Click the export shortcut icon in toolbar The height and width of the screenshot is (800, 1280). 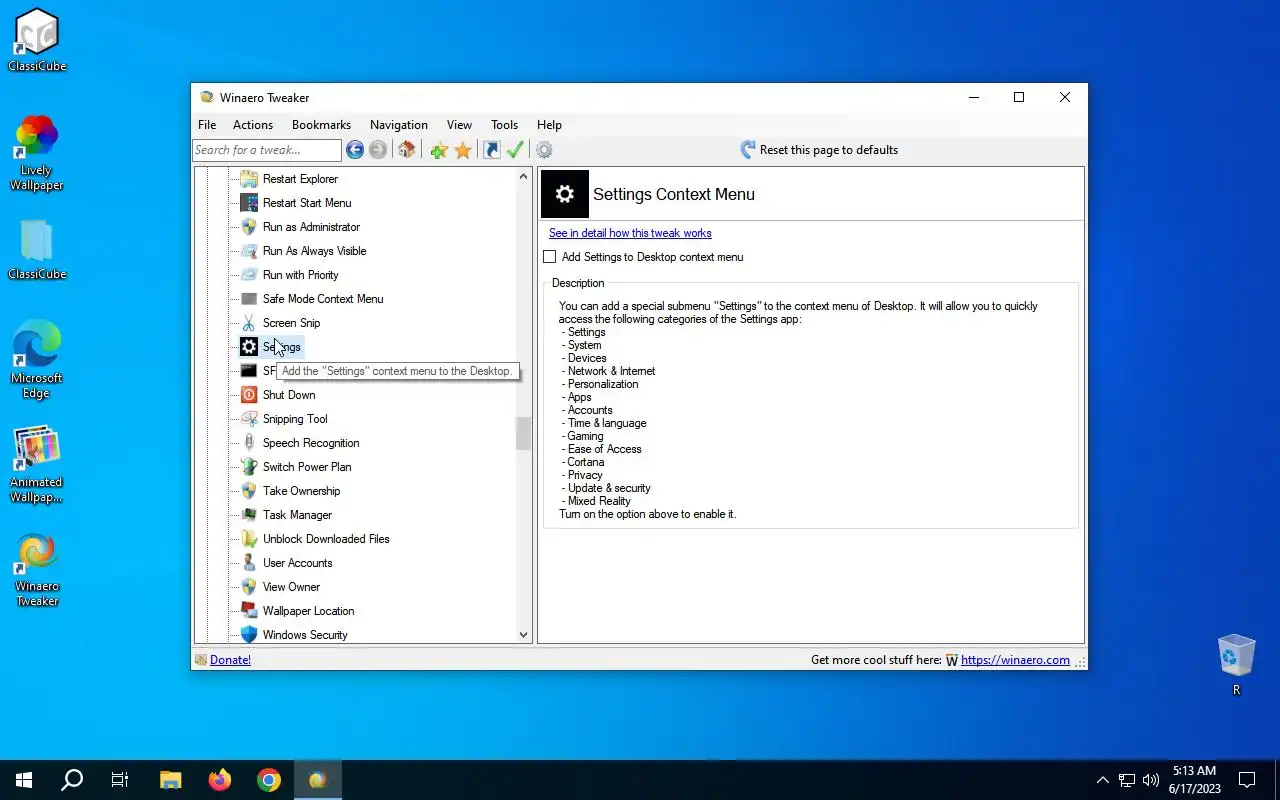coord(491,150)
